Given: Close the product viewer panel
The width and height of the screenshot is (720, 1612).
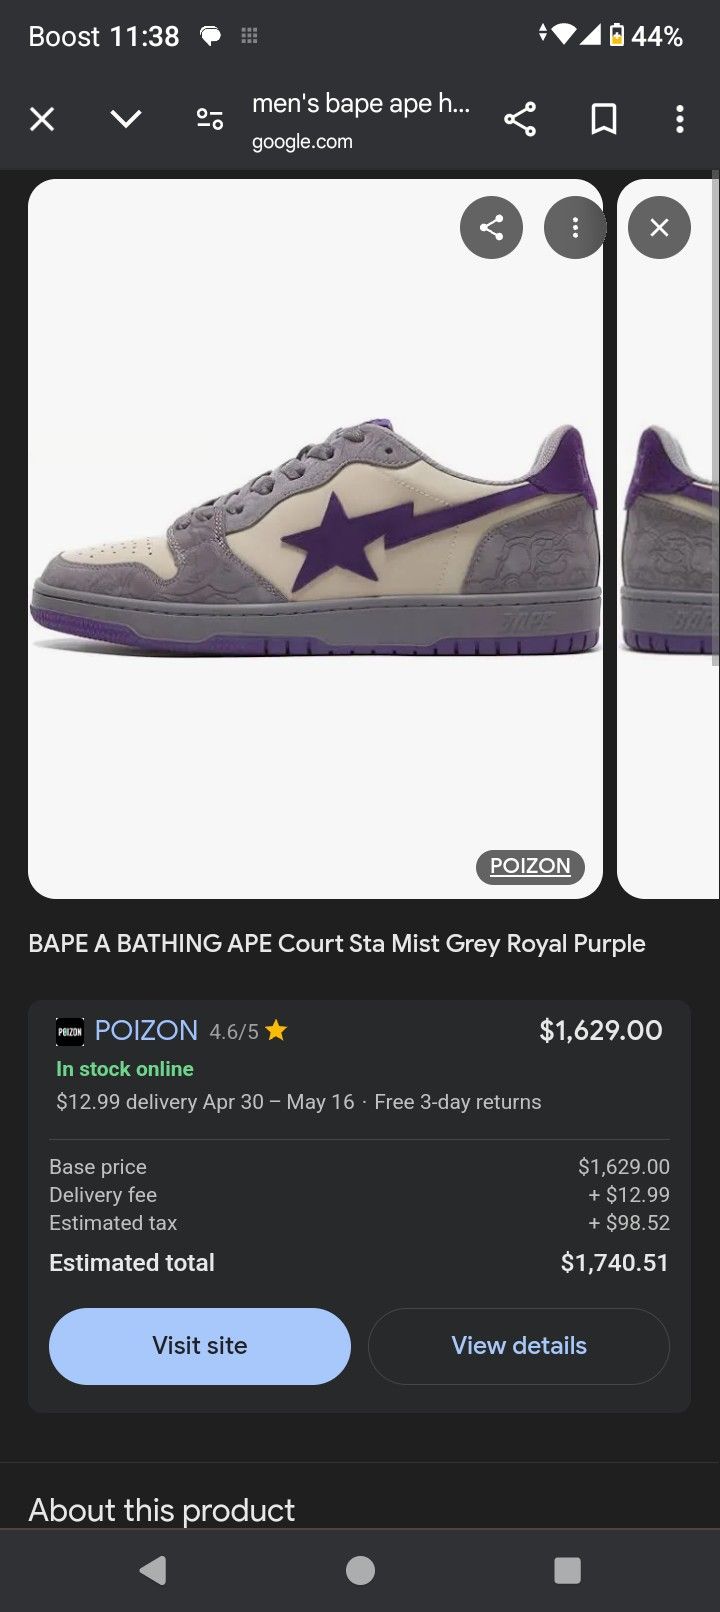Looking at the screenshot, I should tap(659, 228).
